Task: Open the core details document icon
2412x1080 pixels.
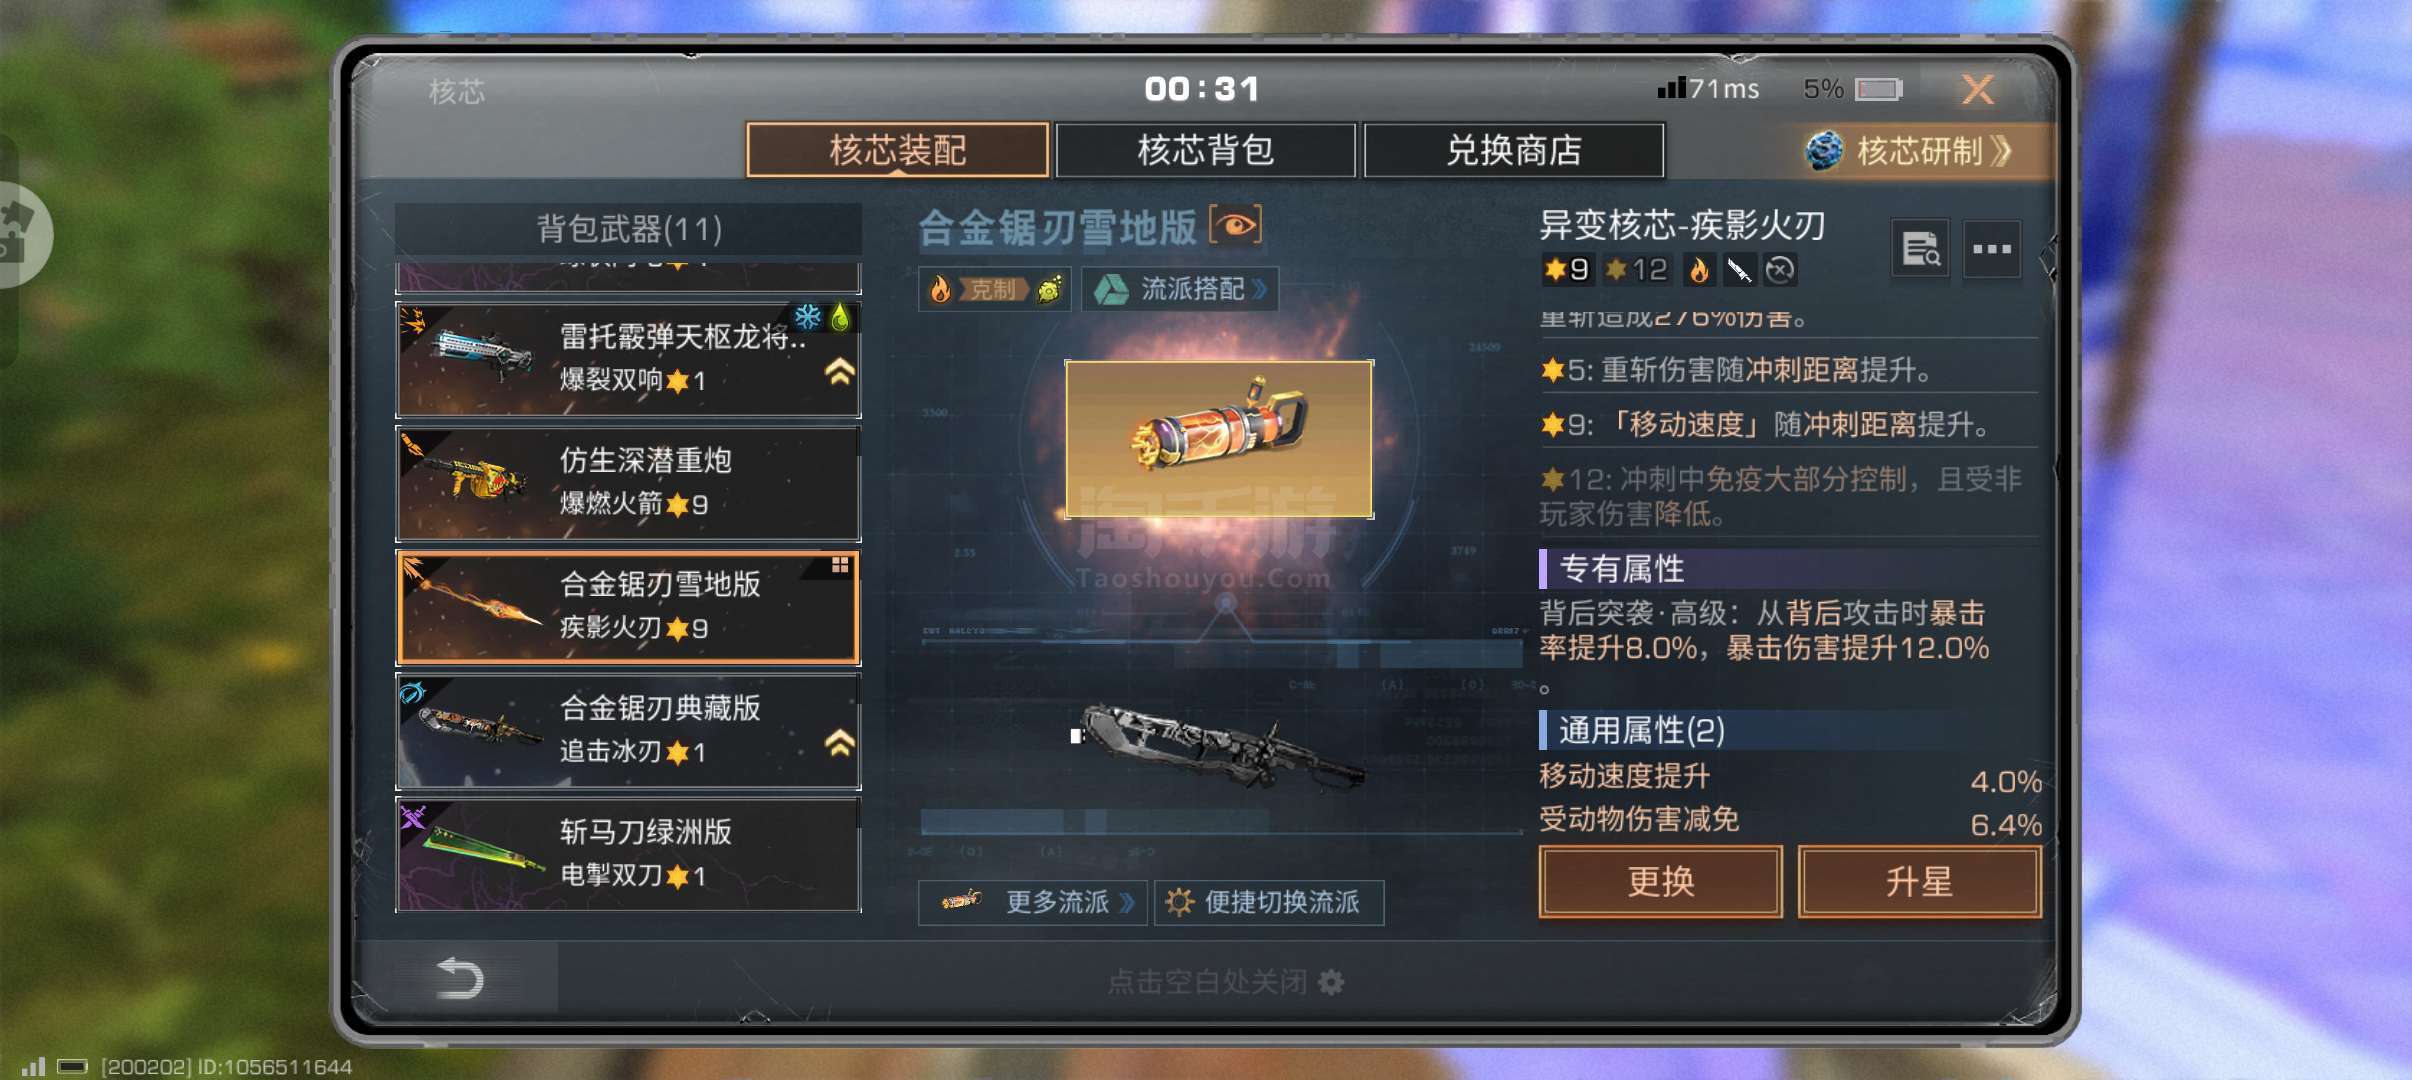Action: click(x=1920, y=249)
